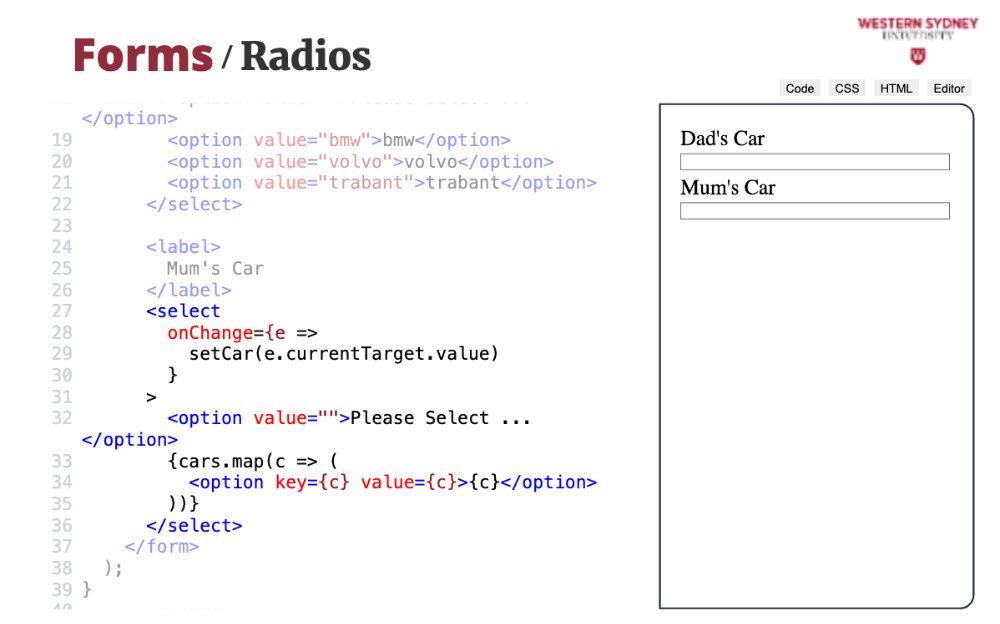The height and width of the screenshot is (624, 1000).
Task: Click the closing </form> tag
Action: point(162,547)
